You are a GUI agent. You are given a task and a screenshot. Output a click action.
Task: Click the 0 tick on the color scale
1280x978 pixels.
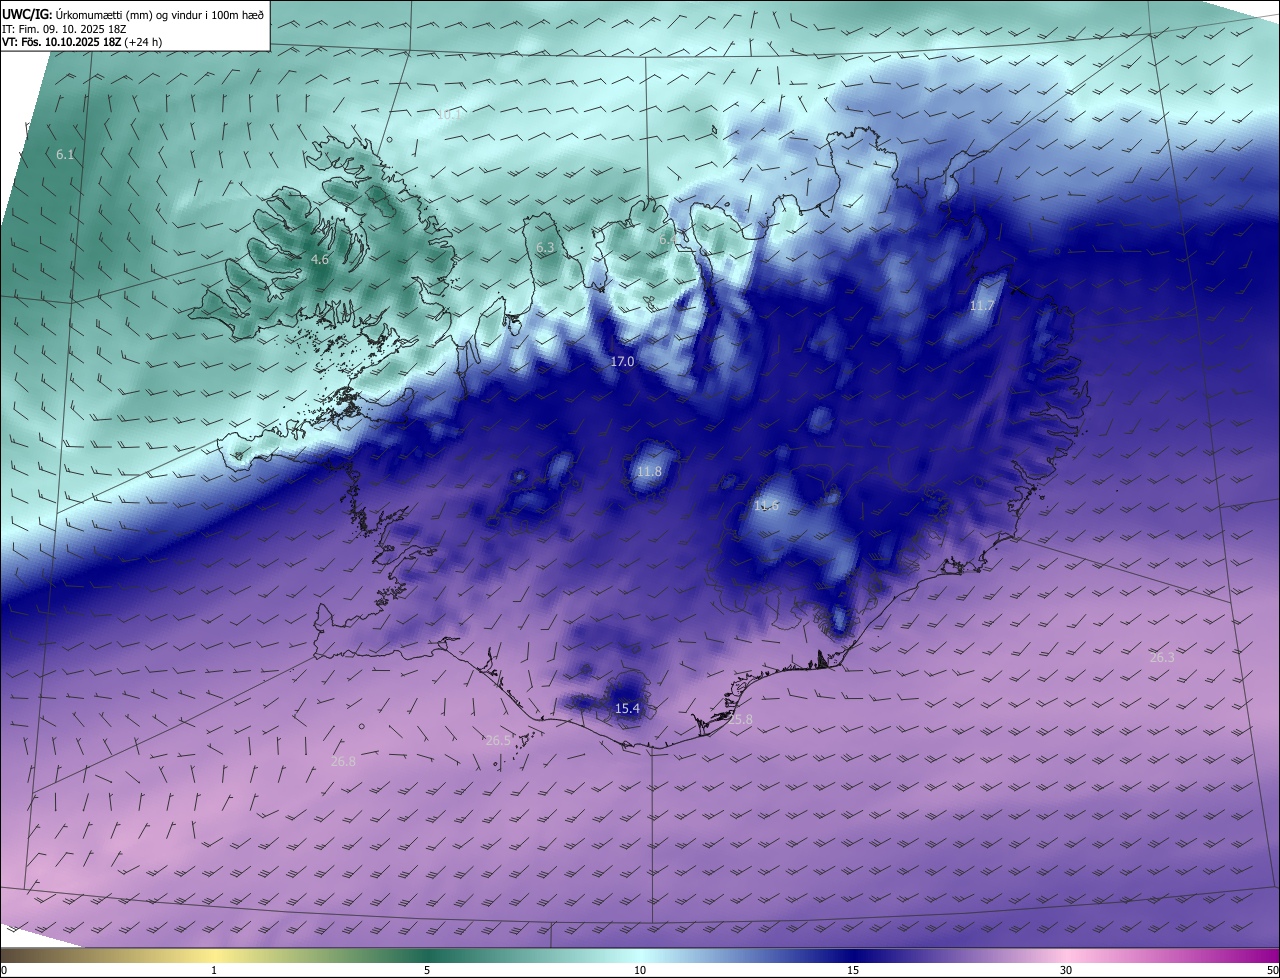coord(4,970)
